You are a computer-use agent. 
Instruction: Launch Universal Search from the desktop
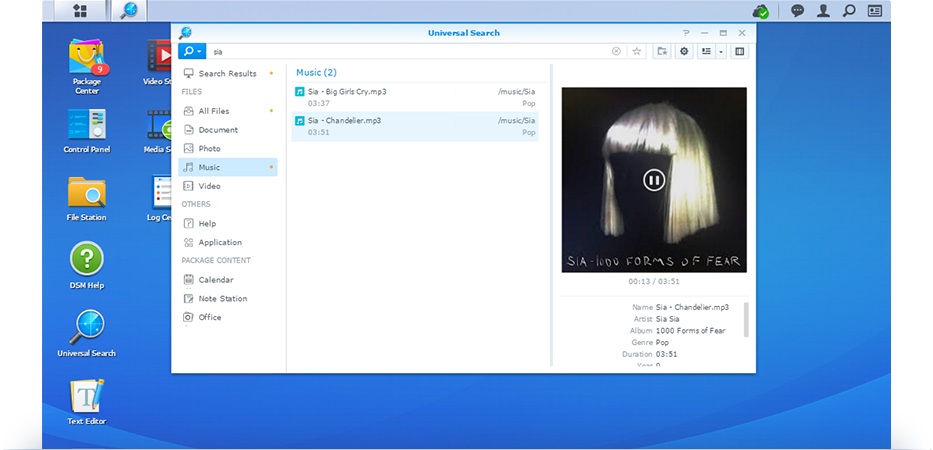click(87, 334)
